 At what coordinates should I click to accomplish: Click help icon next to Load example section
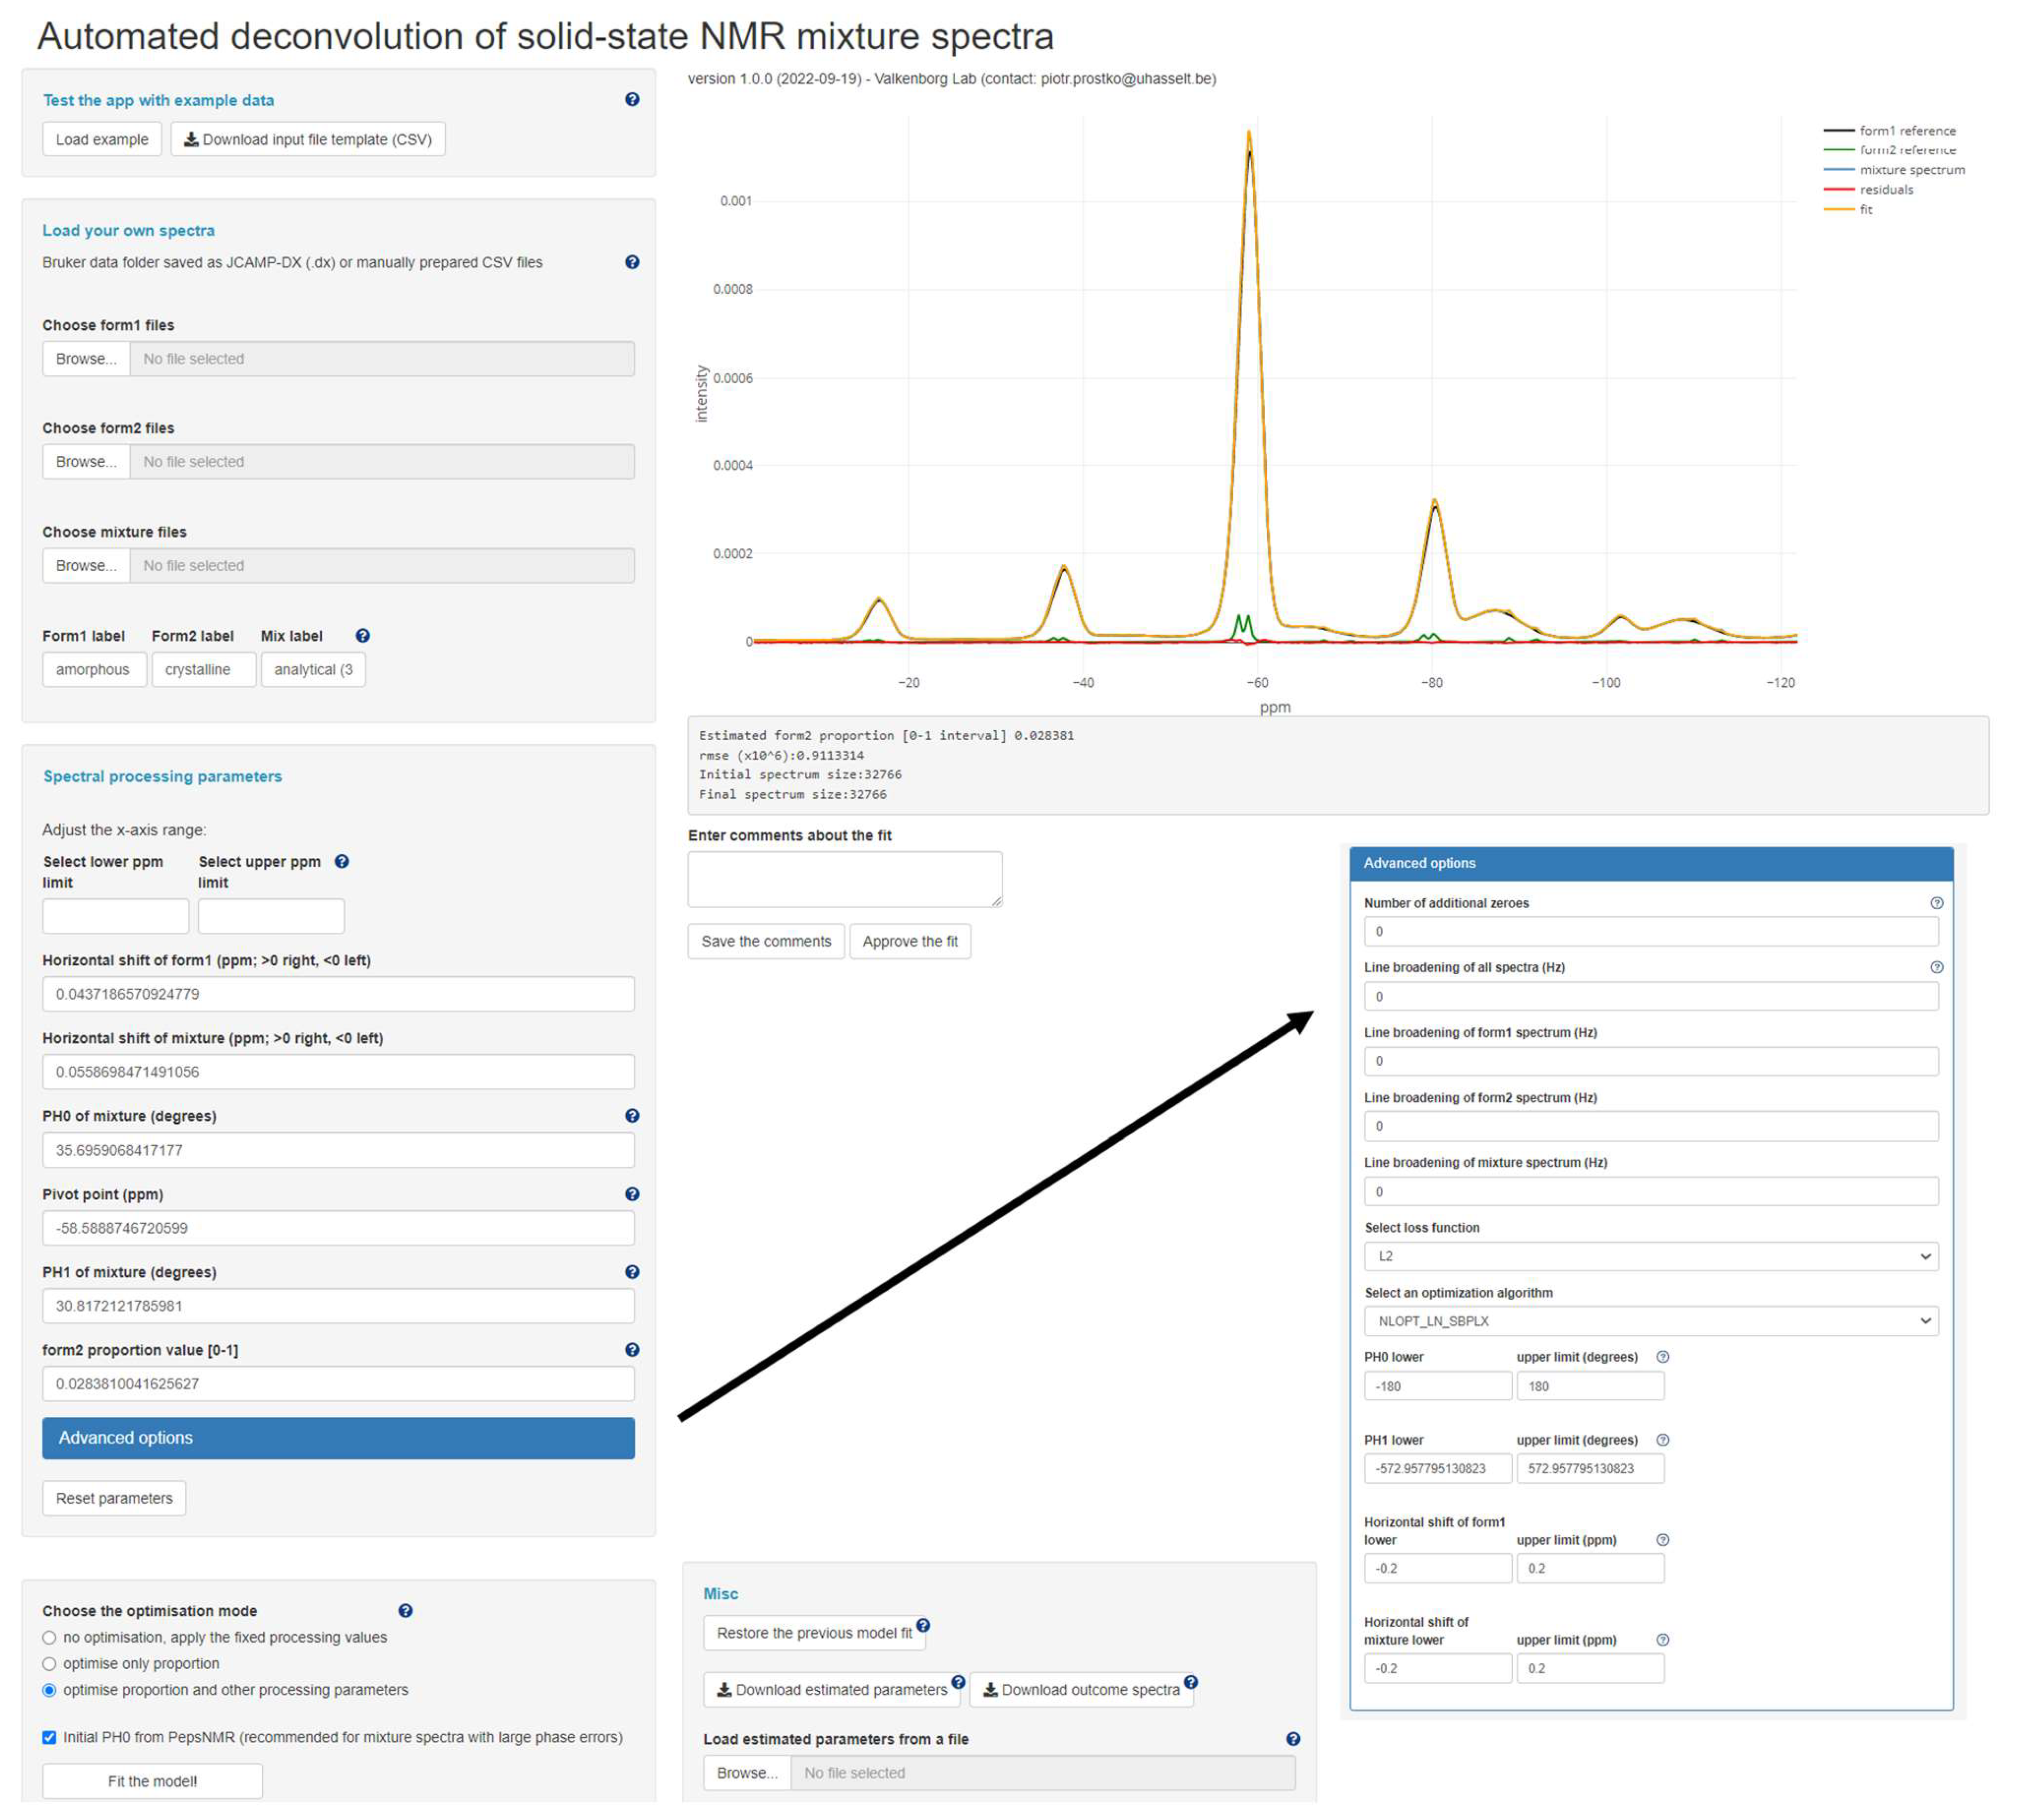632,99
